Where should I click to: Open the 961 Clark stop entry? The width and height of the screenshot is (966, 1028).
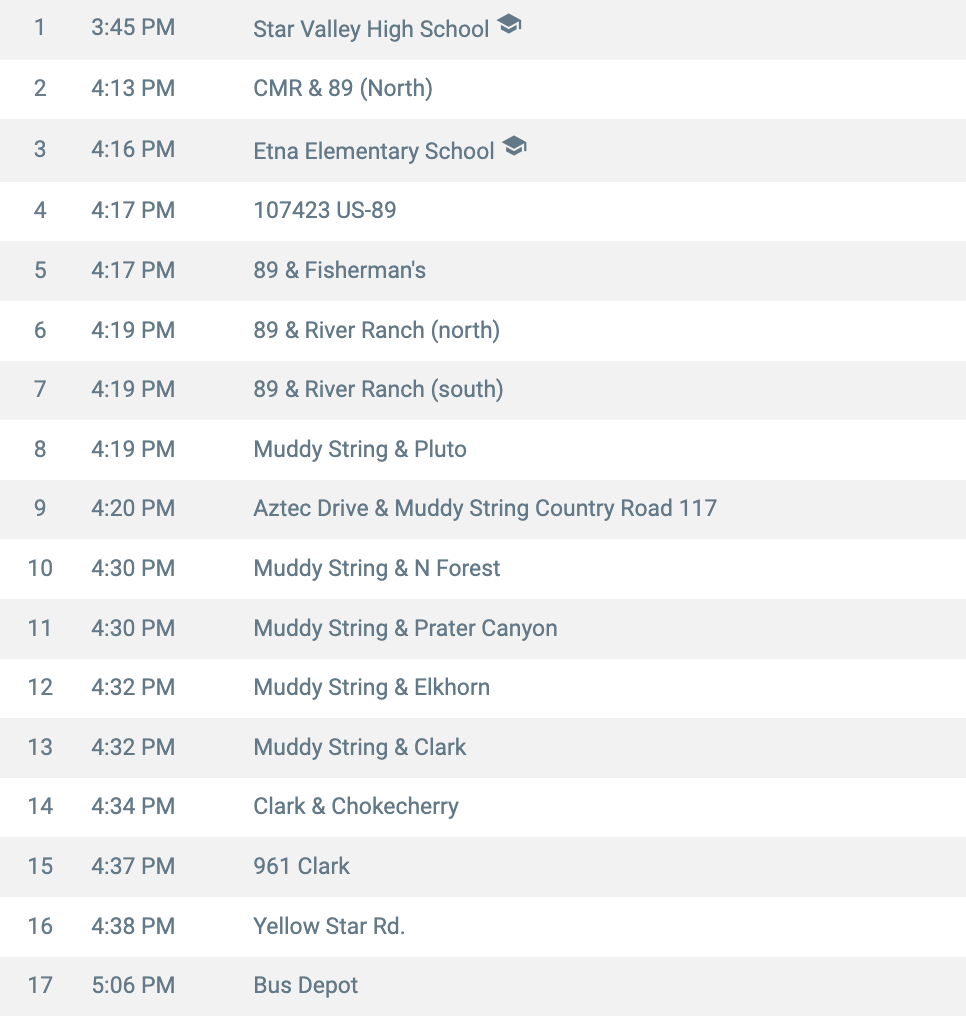302,866
